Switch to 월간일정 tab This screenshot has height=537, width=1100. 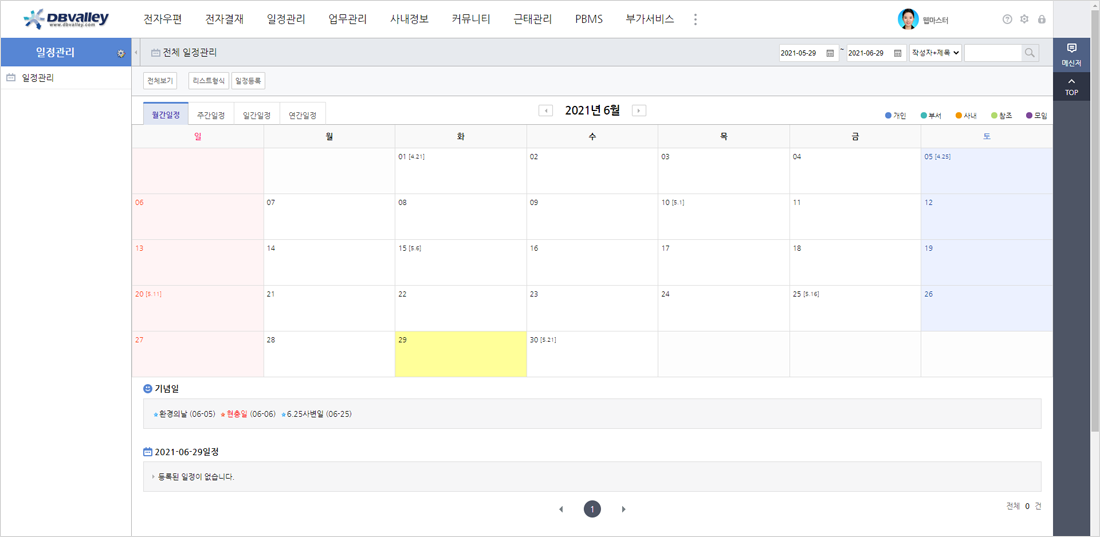pyautogui.click(x=166, y=114)
